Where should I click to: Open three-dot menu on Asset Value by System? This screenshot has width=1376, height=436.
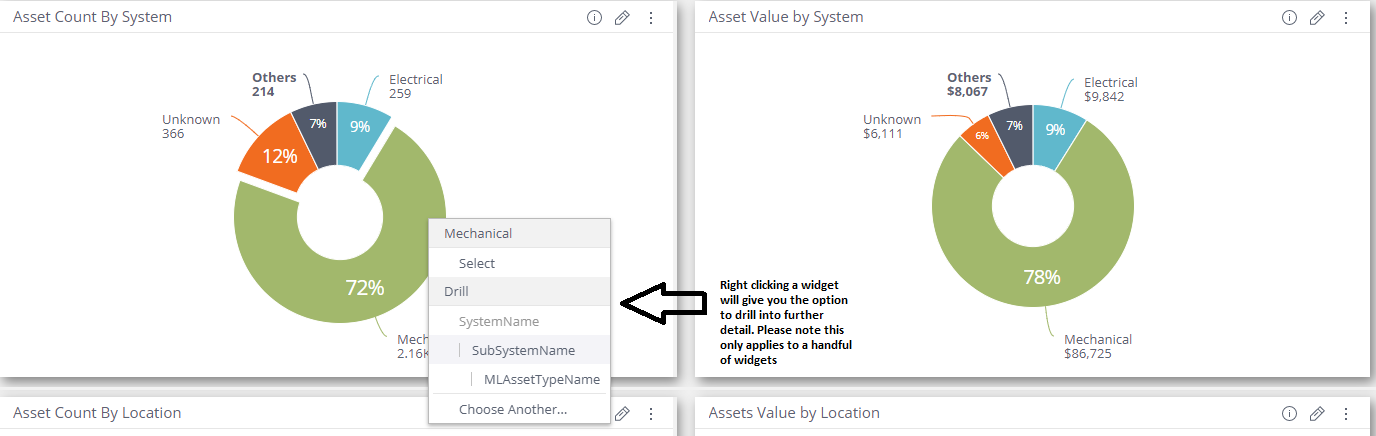coord(1346,17)
